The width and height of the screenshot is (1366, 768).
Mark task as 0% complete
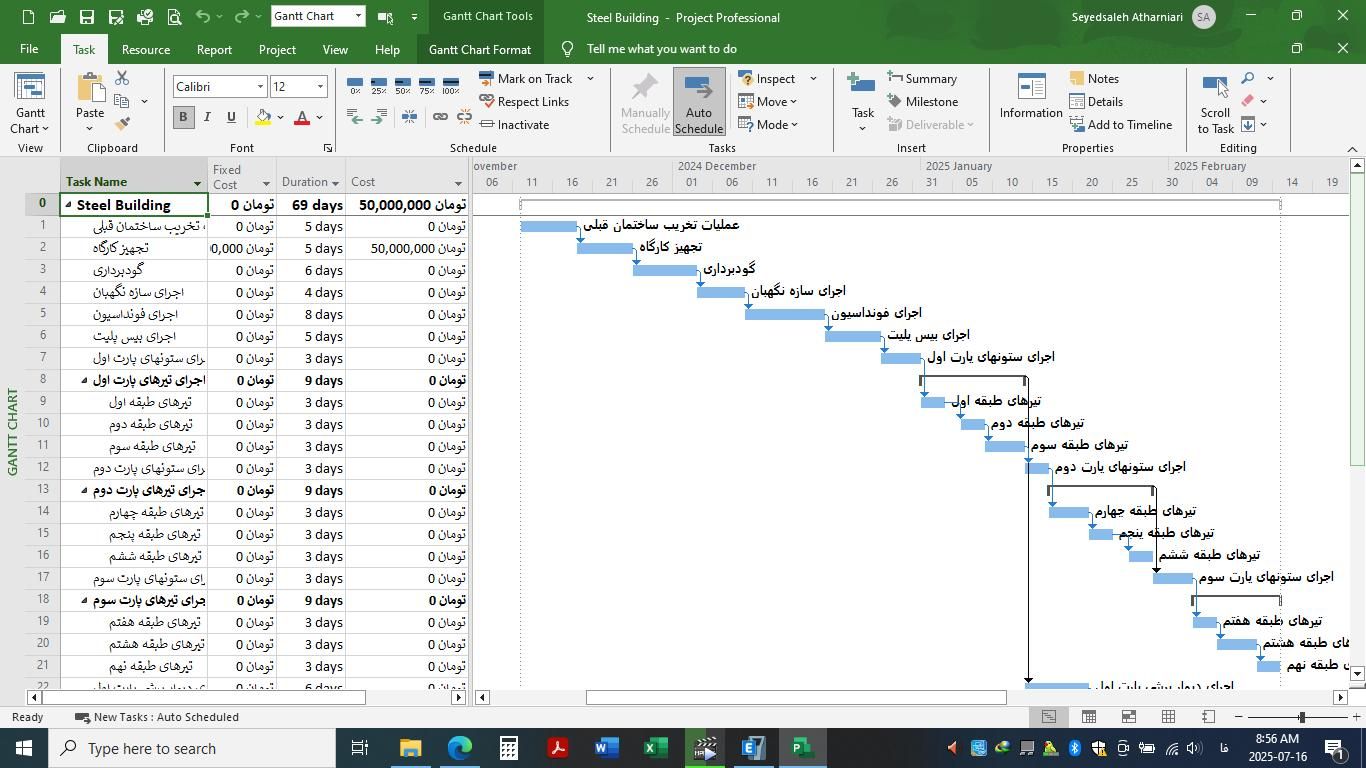[x=355, y=85]
